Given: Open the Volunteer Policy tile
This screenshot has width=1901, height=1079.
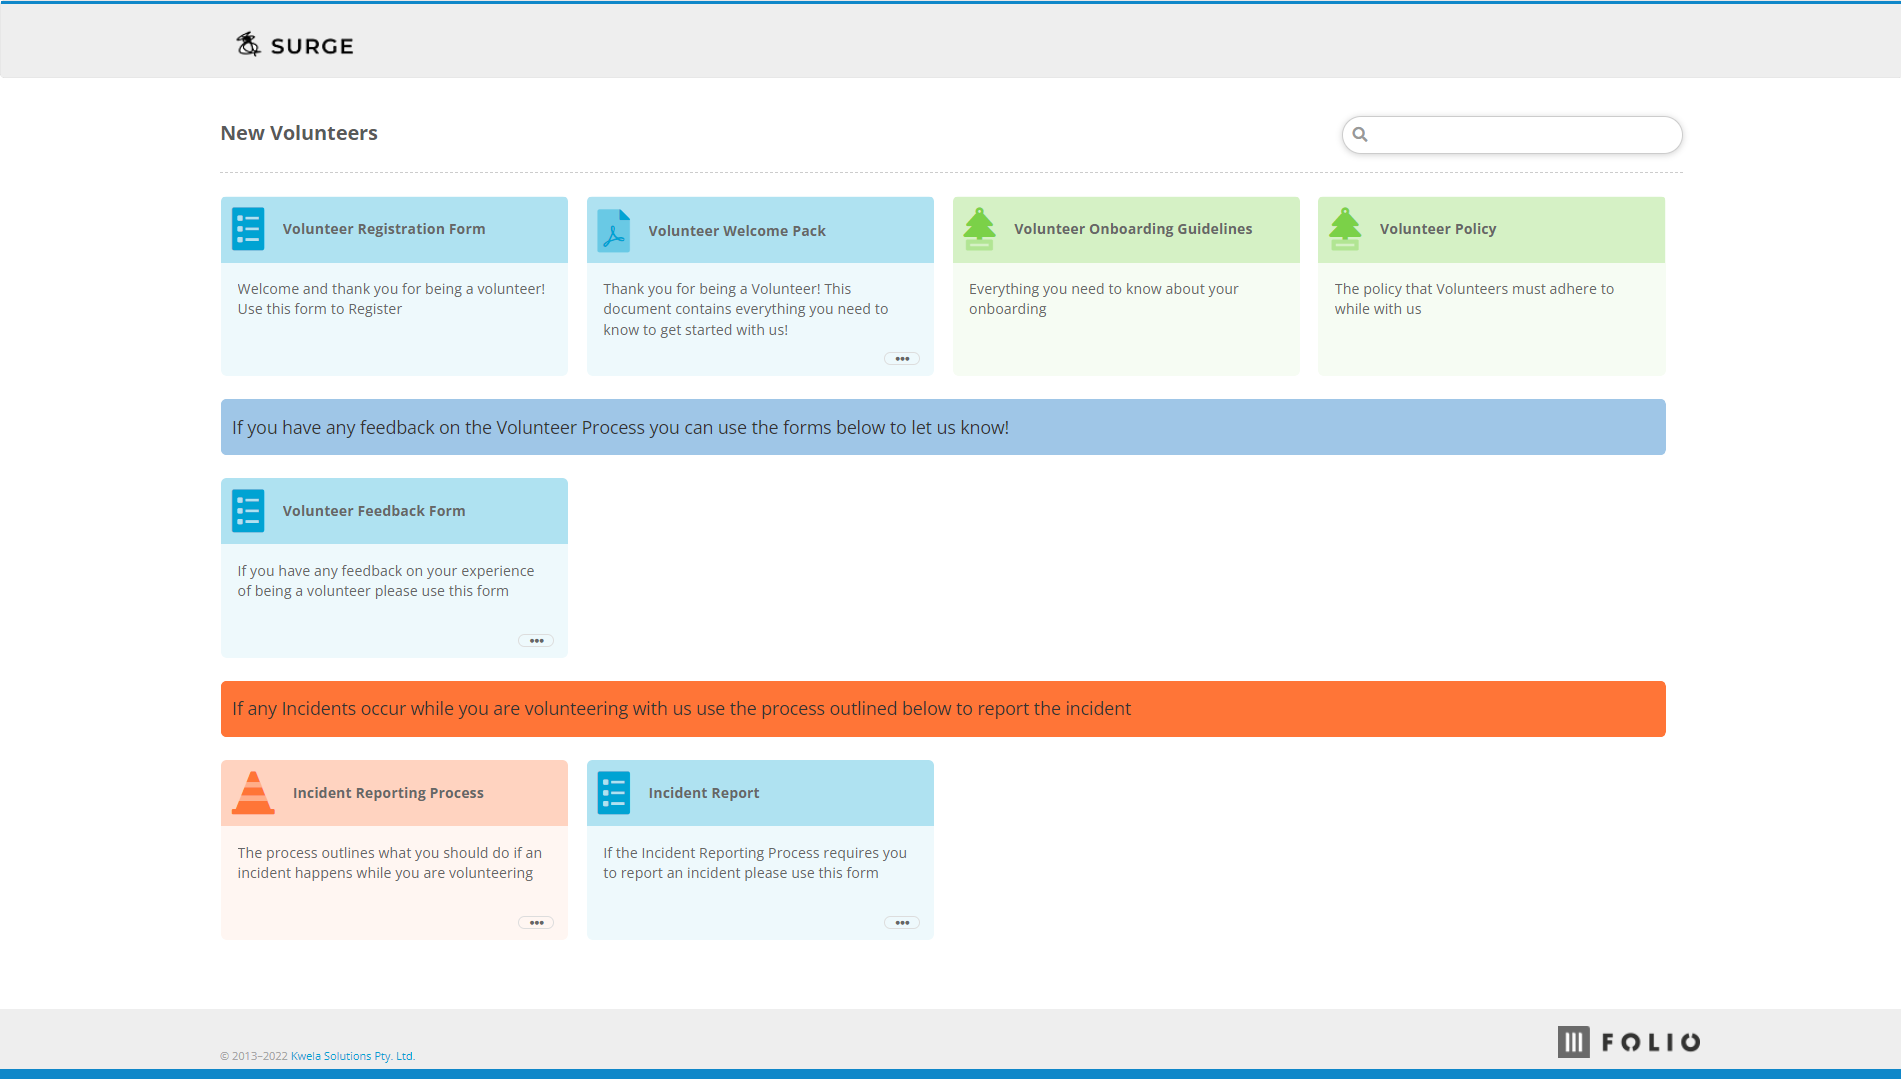Looking at the screenshot, I should pyautogui.click(x=1438, y=229).
